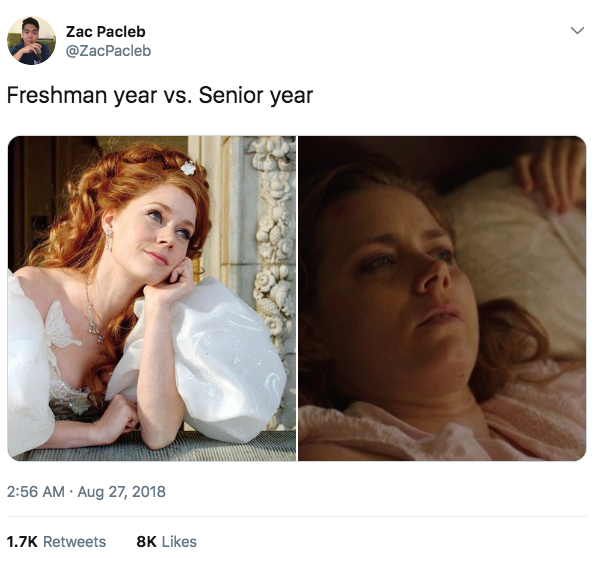Click Zac Pacleb's profile avatar

(x=31, y=41)
